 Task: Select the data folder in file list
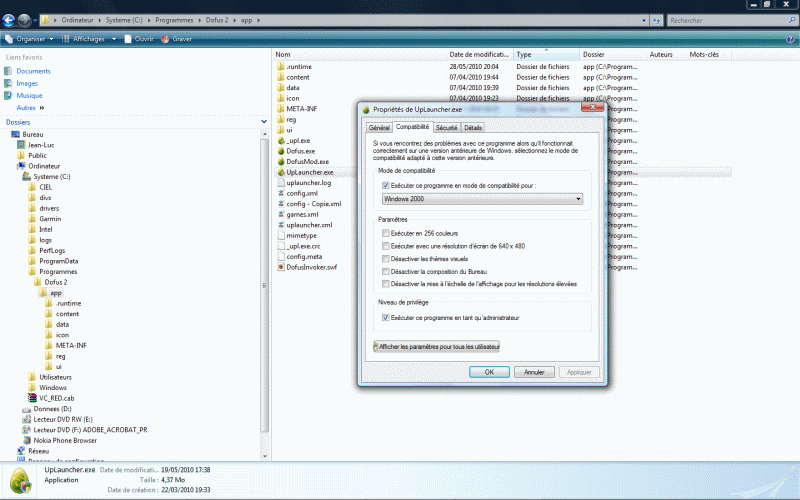[x=292, y=88]
